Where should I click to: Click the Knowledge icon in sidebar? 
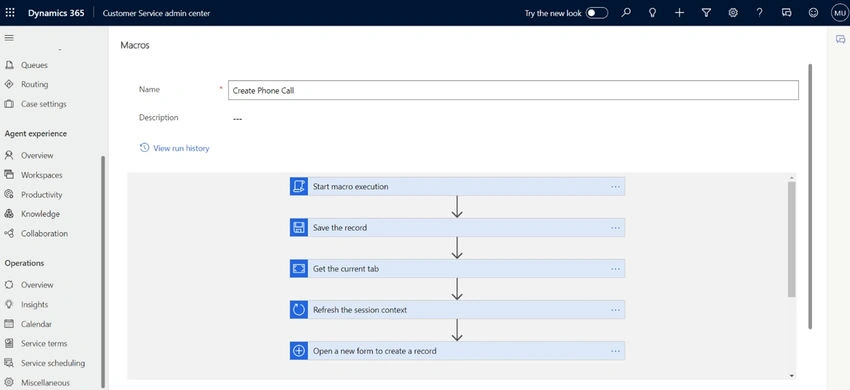coord(9,214)
